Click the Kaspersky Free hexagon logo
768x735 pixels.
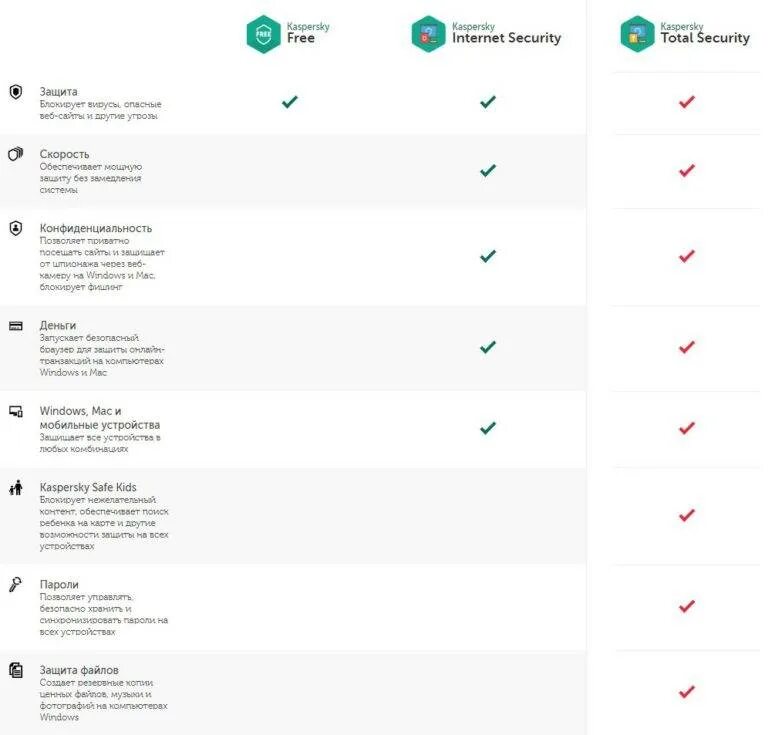click(x=264, y=34)
